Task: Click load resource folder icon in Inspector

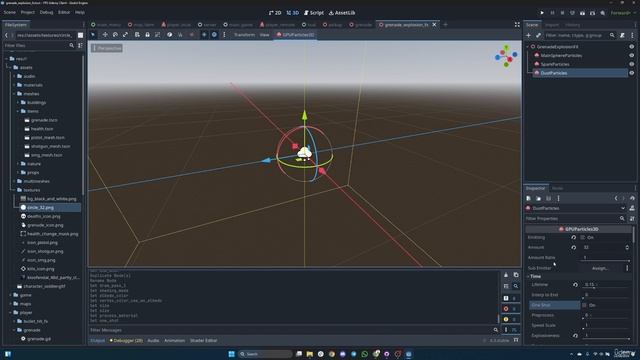Action: tap(538, 198)
